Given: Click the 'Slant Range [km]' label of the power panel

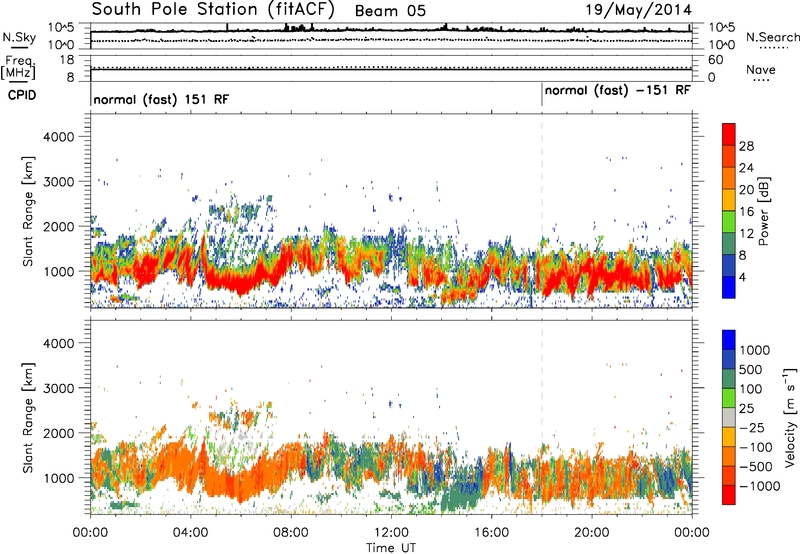Looking at the screenshot, I should (28, 211).
